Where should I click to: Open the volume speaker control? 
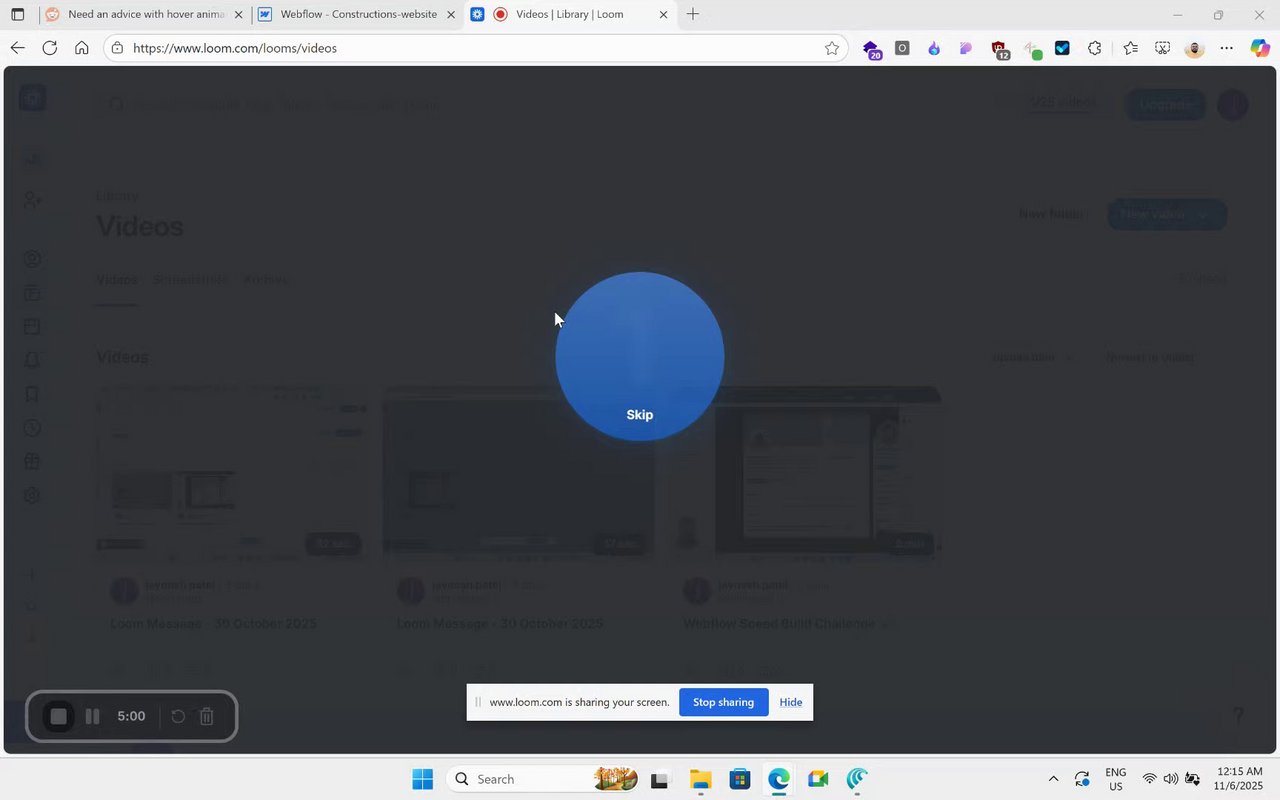(x=1171, y=779)
